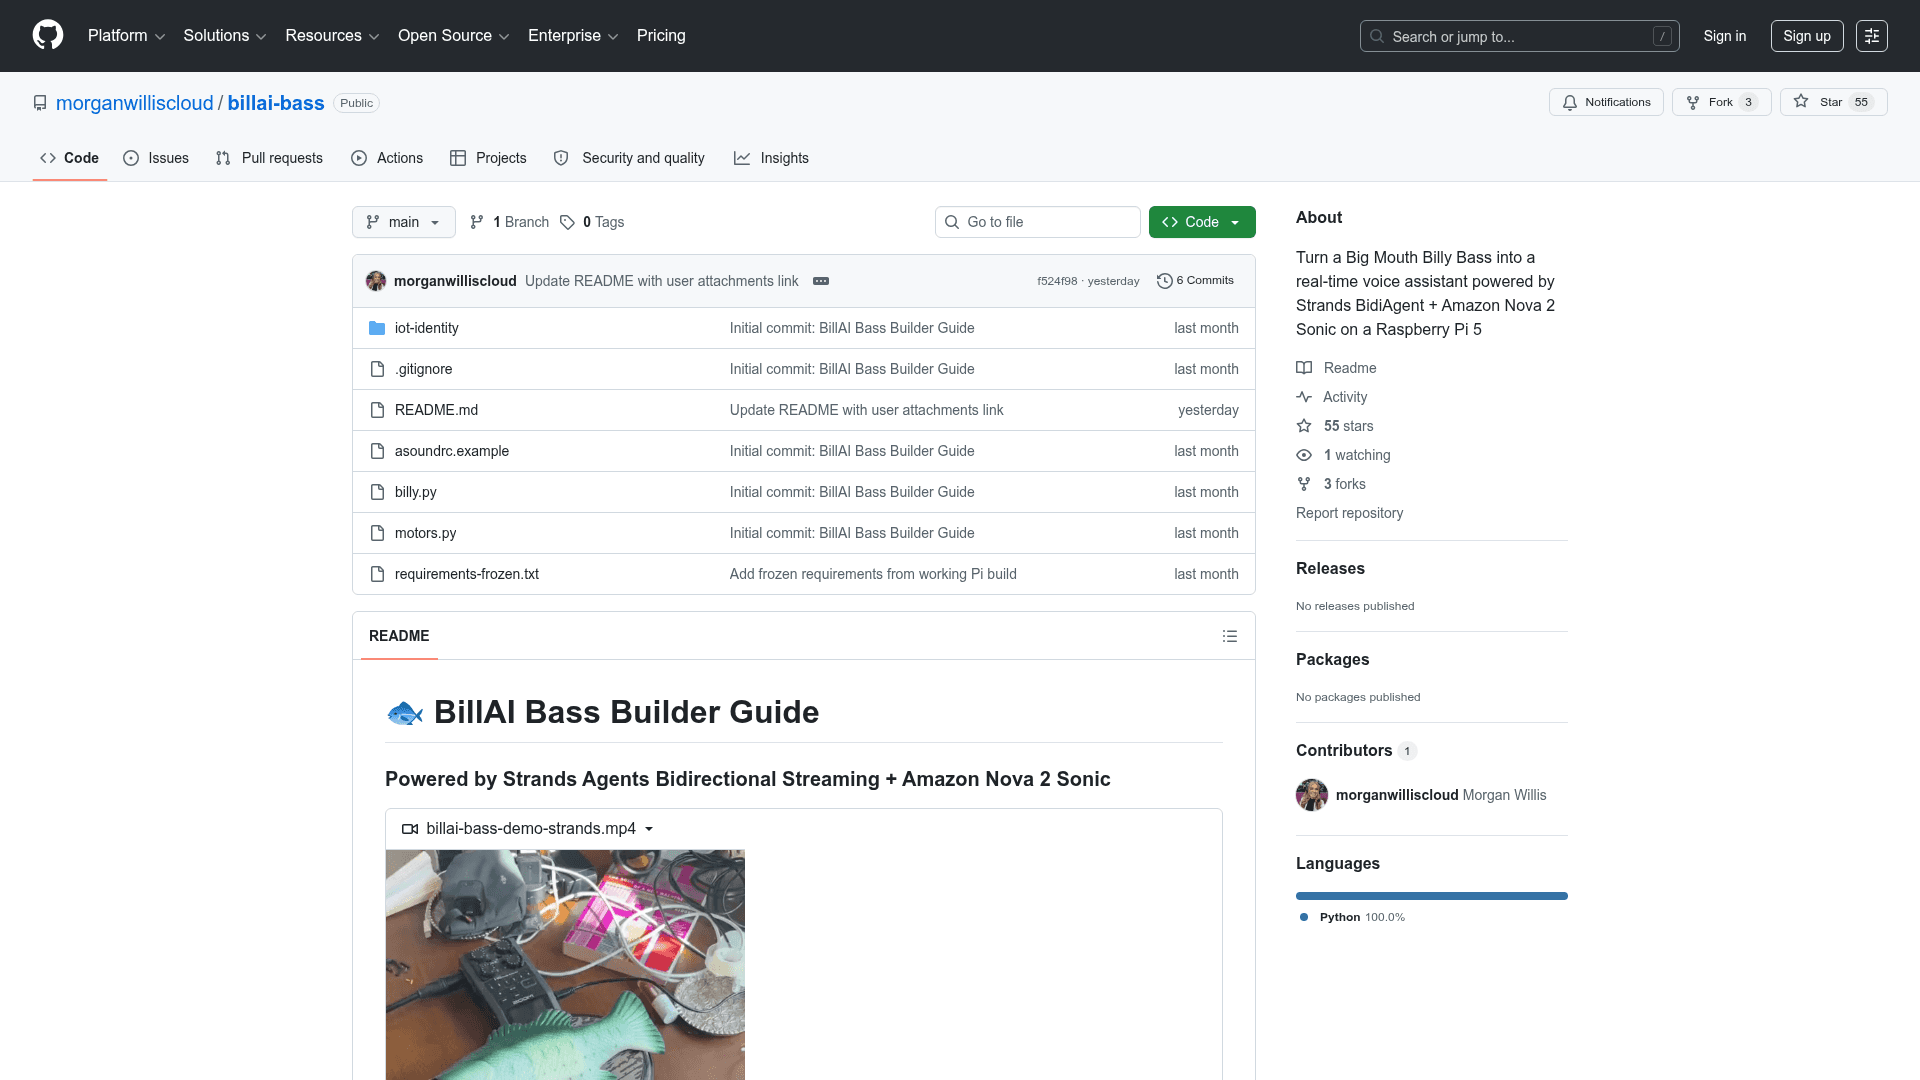Focus the Search or jump to field
Screen dimensions: 1920x1080
[x=1519, y=36]
